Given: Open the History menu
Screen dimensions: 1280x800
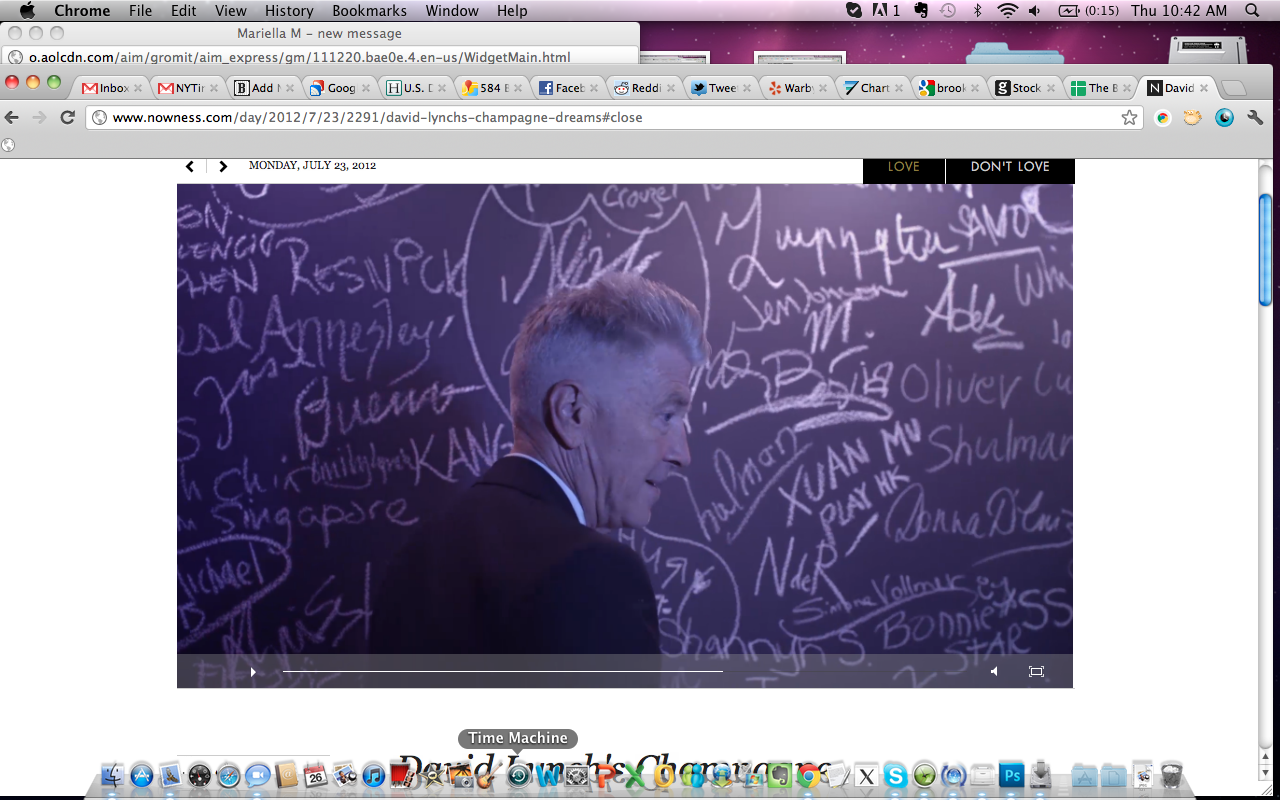Looking at the screenshot, I should (x=289, y=11).
